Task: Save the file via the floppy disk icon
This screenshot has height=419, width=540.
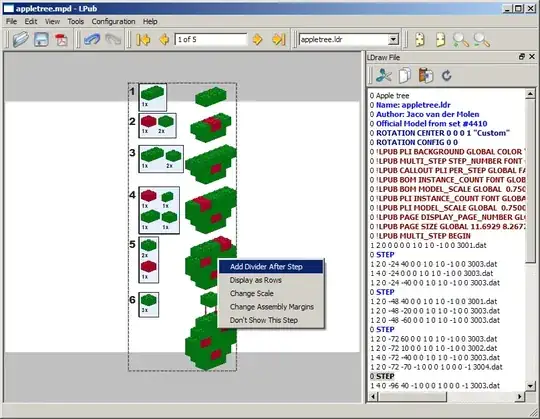Action: (41, 40)
